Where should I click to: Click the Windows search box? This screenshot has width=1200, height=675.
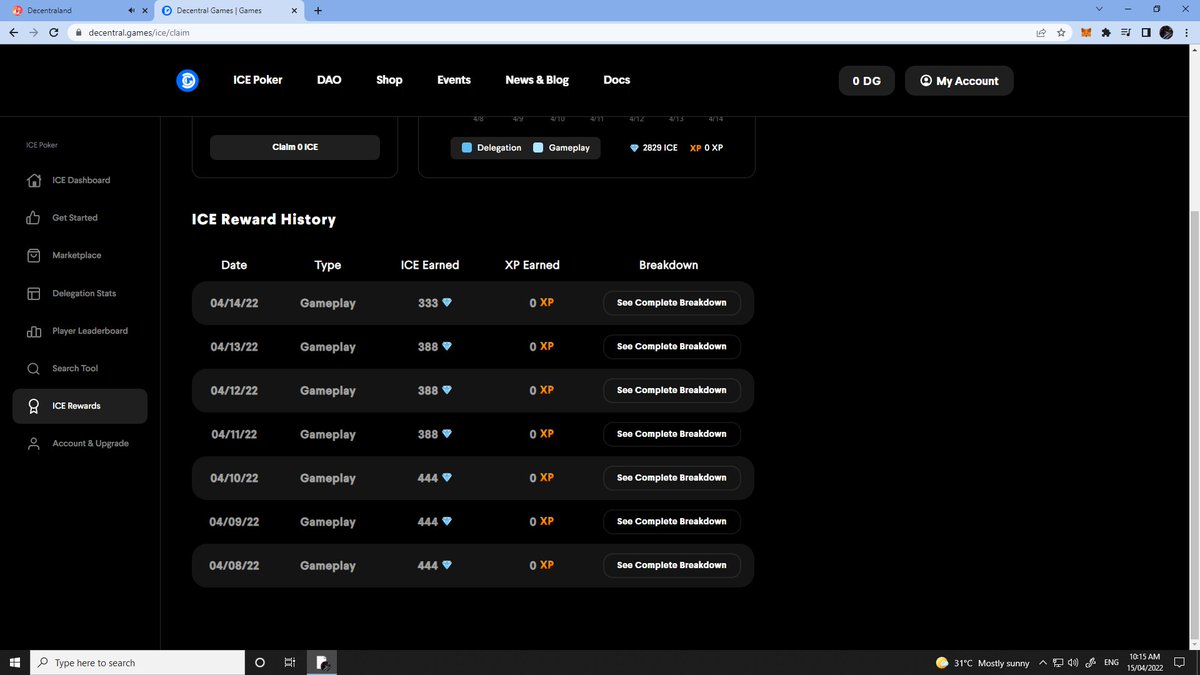138,662
